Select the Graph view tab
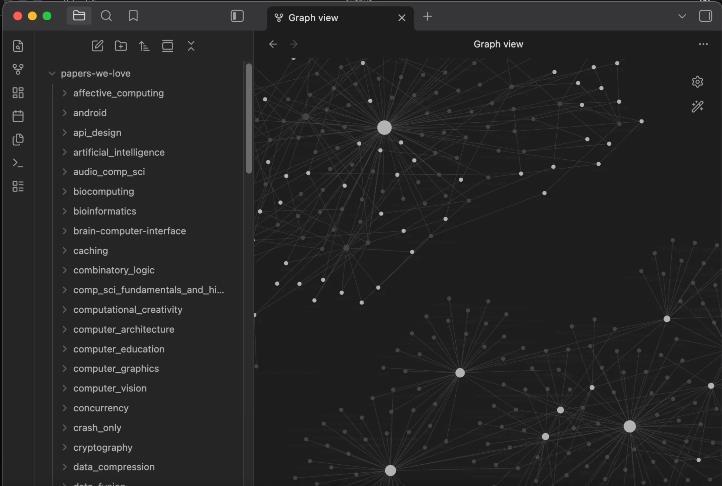 [x=333, y=17]
